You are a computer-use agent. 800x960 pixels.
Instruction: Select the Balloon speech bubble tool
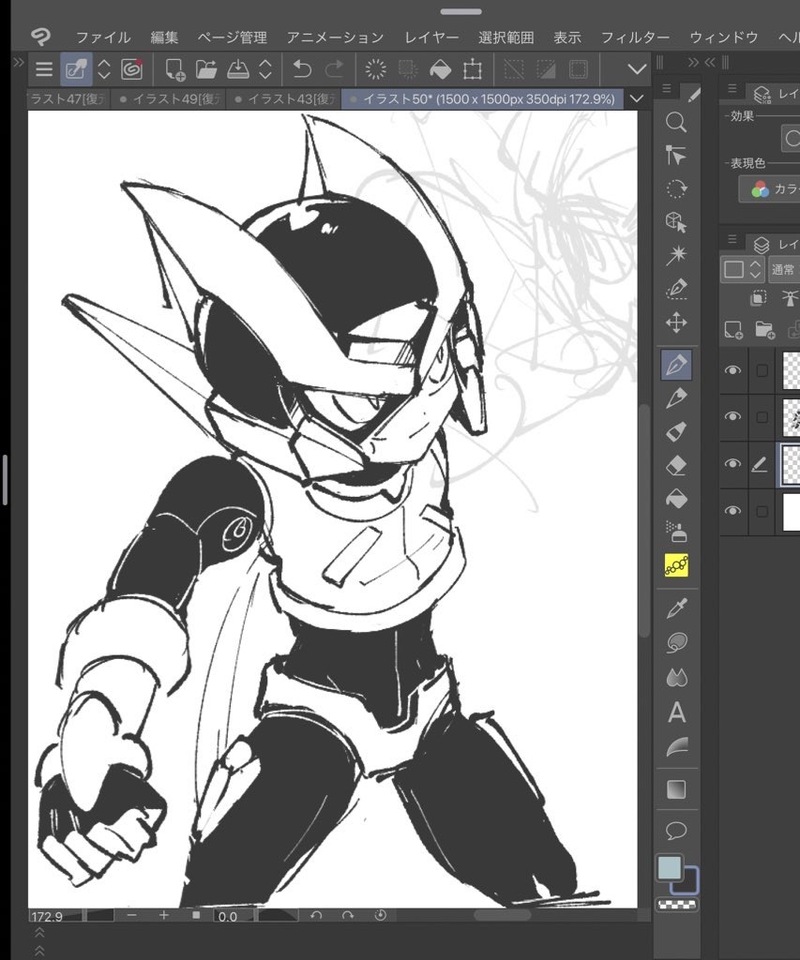pyautogui.click(x=676, y=831)
